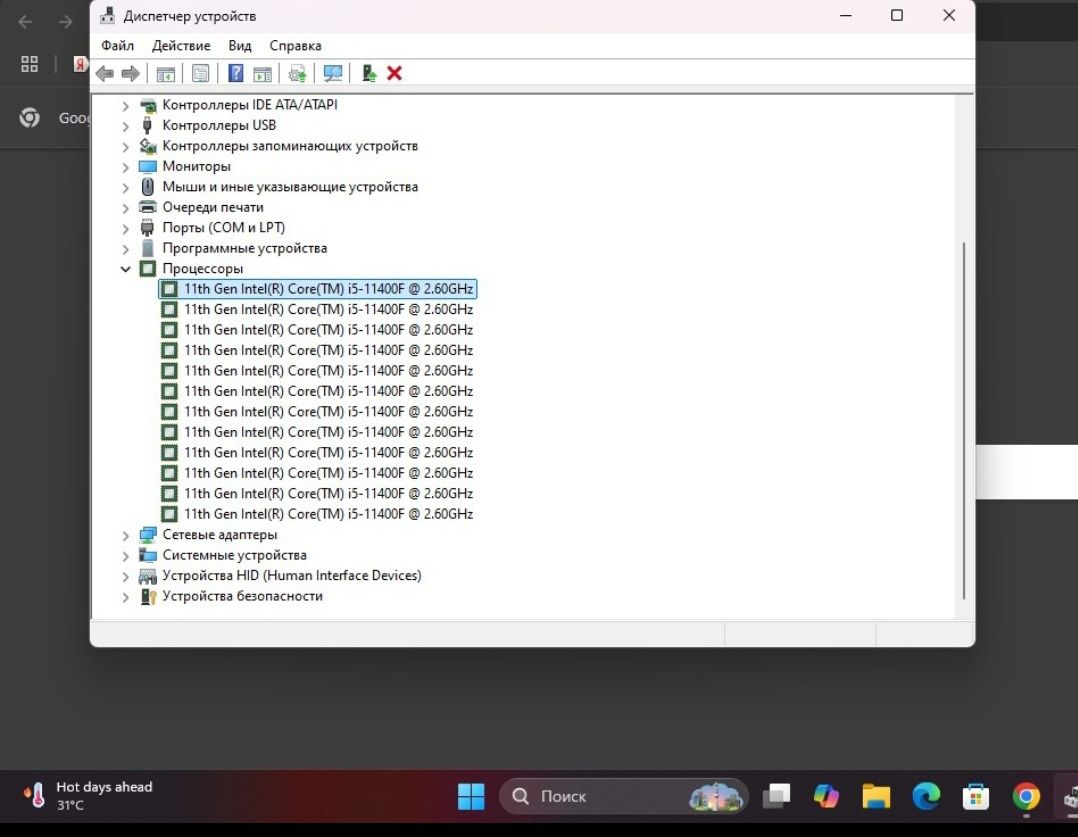Viewport: 1078px width, 837px height.
Task: Open the Device Manager title bar icon menu
Action: (x=107, y=15)
